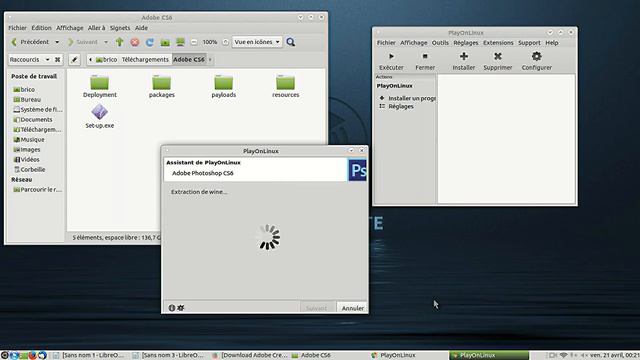This screenshot has width=640, height=360.
Task: Open Images in the sidebar
Action: pos(27,149)
